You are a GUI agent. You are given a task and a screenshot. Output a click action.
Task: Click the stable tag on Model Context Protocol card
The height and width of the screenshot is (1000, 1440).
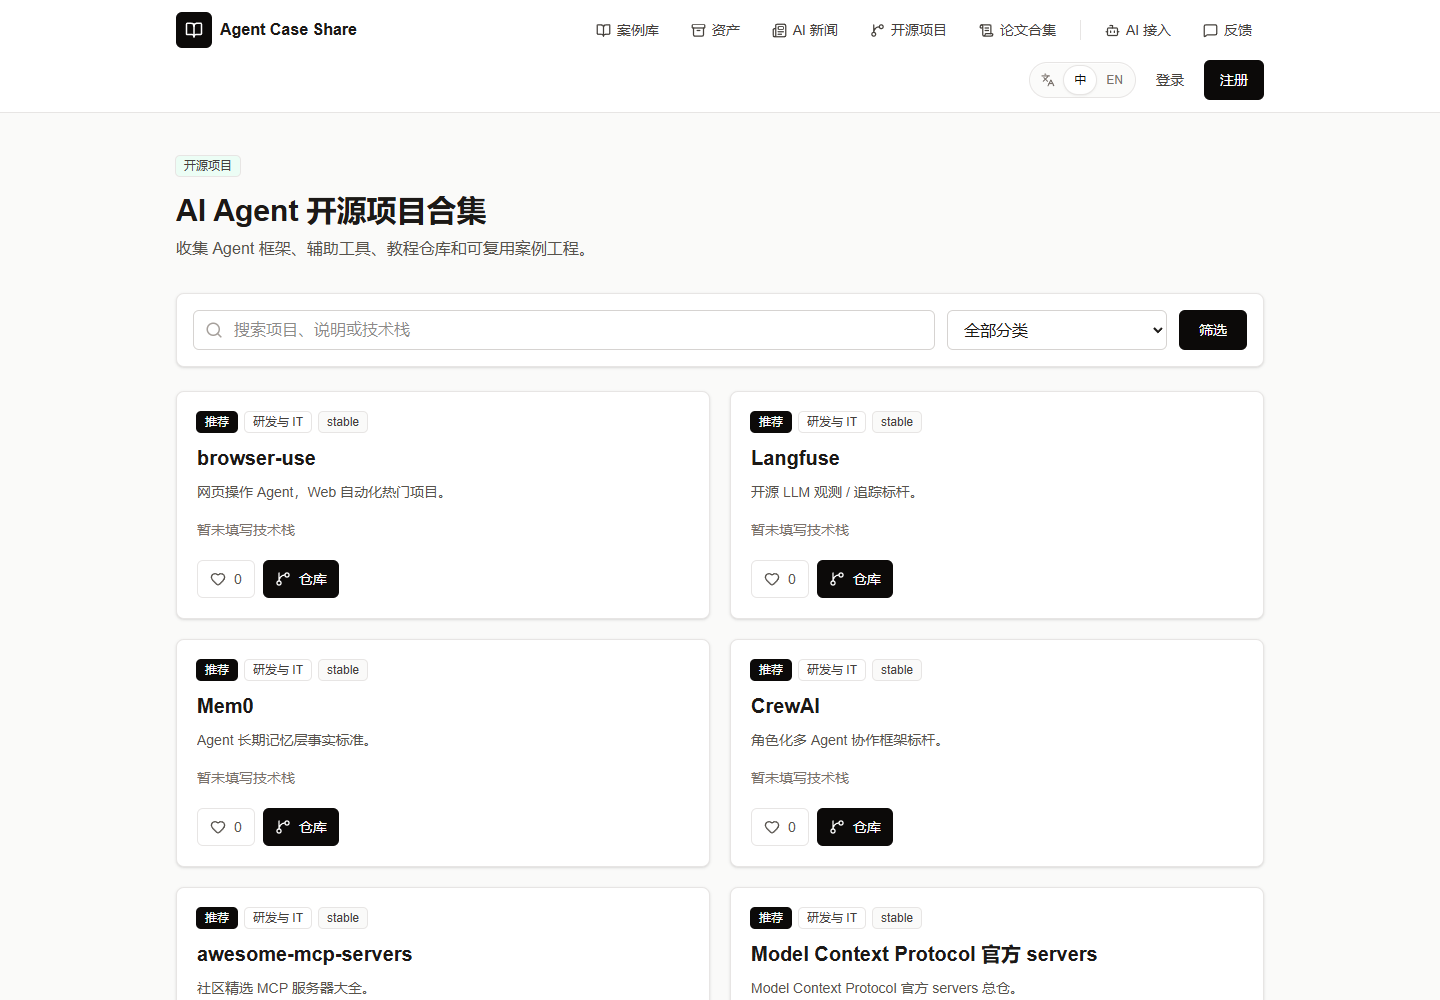[897, 918]
